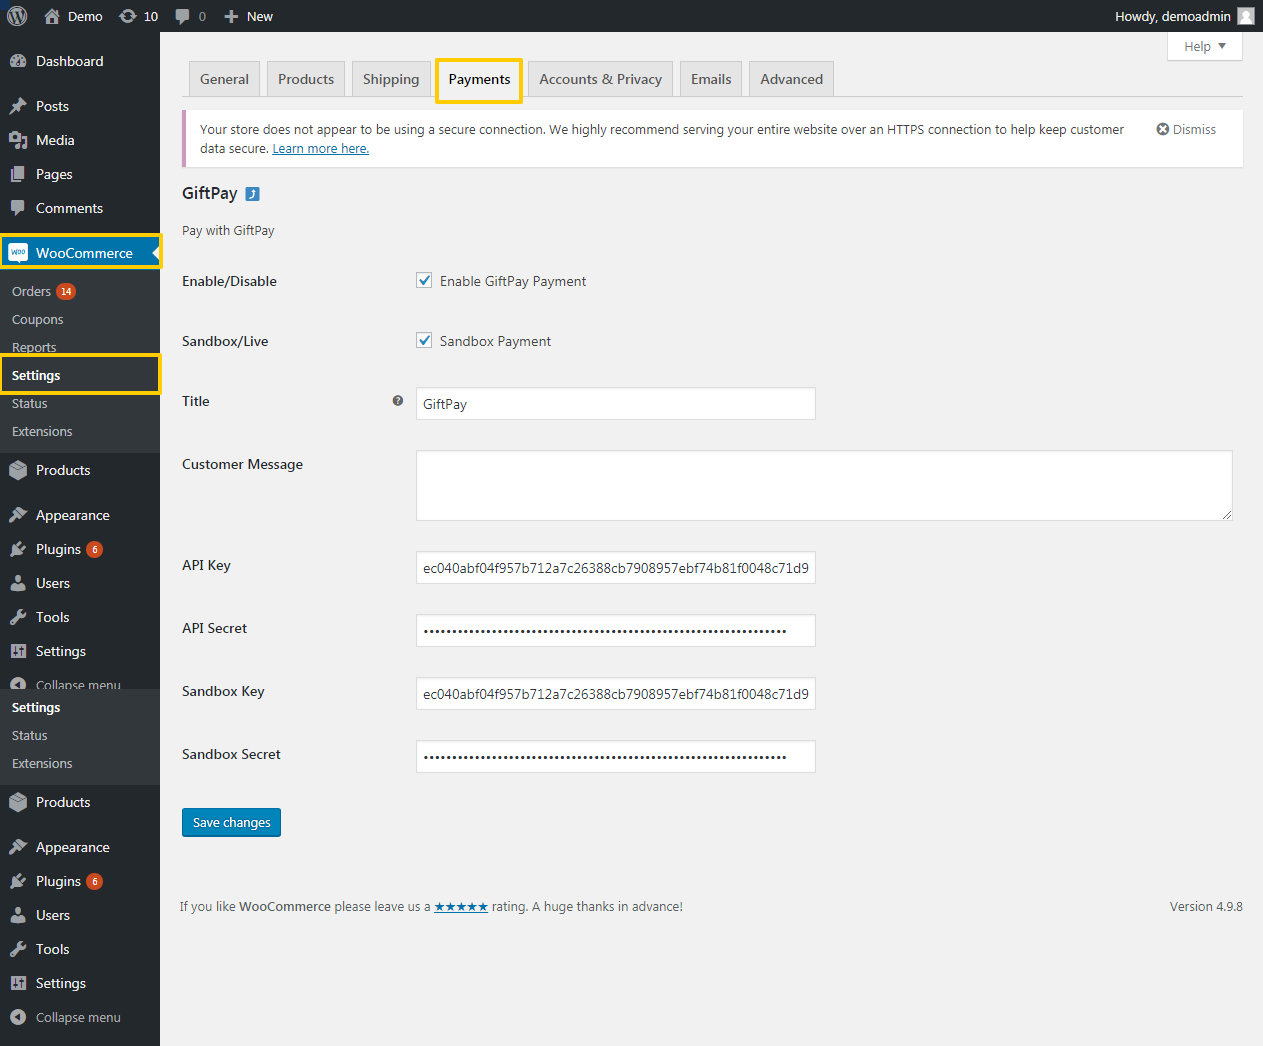Click the 'Version 4.9.8' footer text
The width and height of the screenshot is (1263, 1046).
(x=1206, y=907)
